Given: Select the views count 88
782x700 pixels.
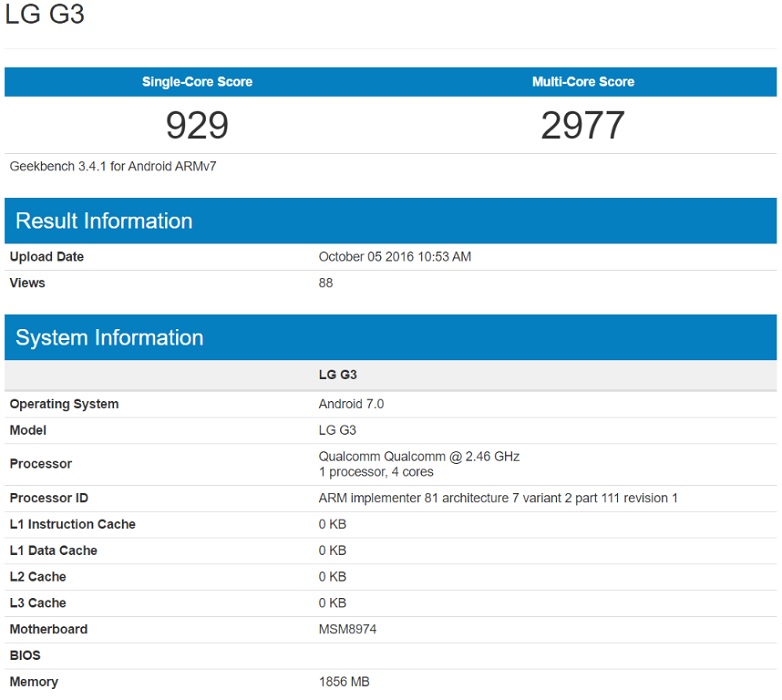Looking at the screenshot, I should [326, 283].
